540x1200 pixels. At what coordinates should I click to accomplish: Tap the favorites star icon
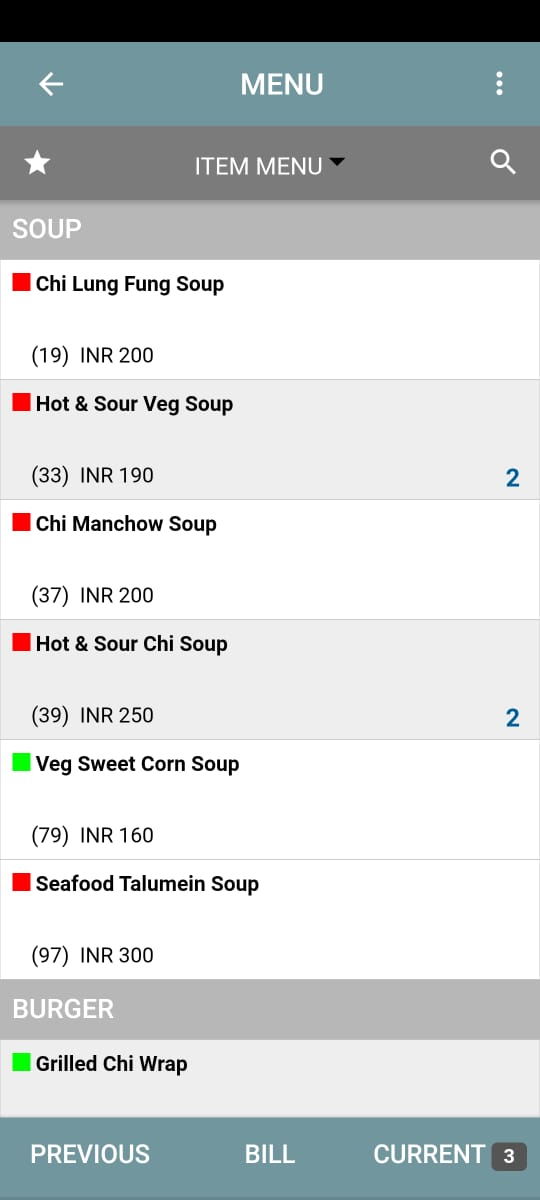click(x=37, y=163)
